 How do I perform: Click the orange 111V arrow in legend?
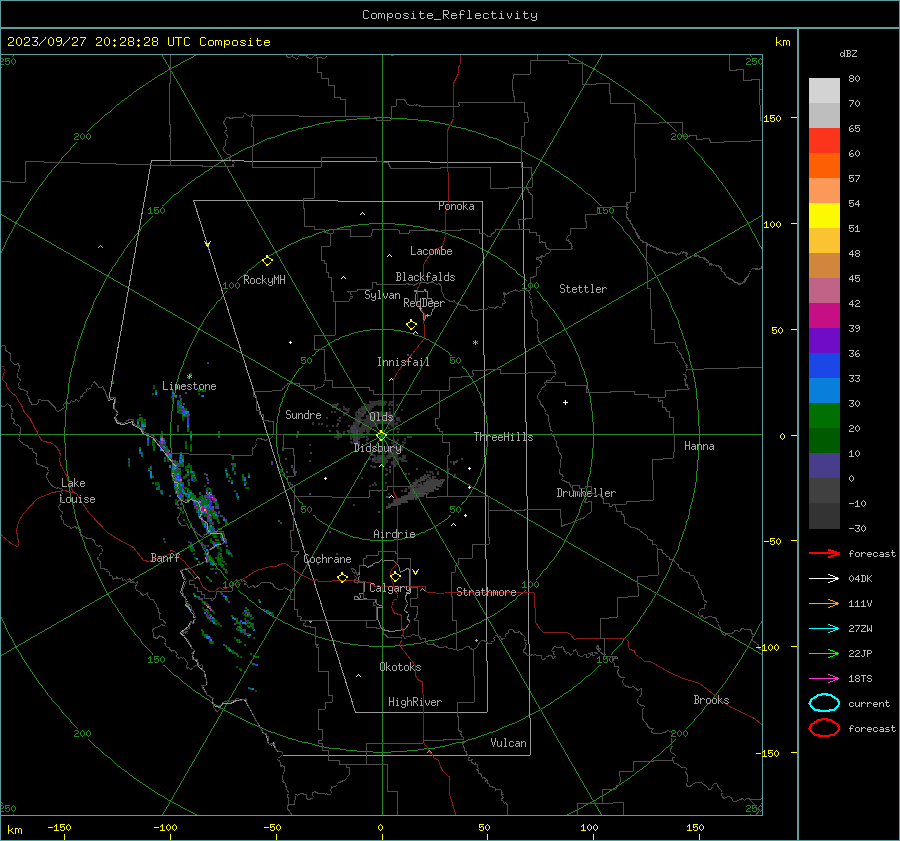(824, 603)
